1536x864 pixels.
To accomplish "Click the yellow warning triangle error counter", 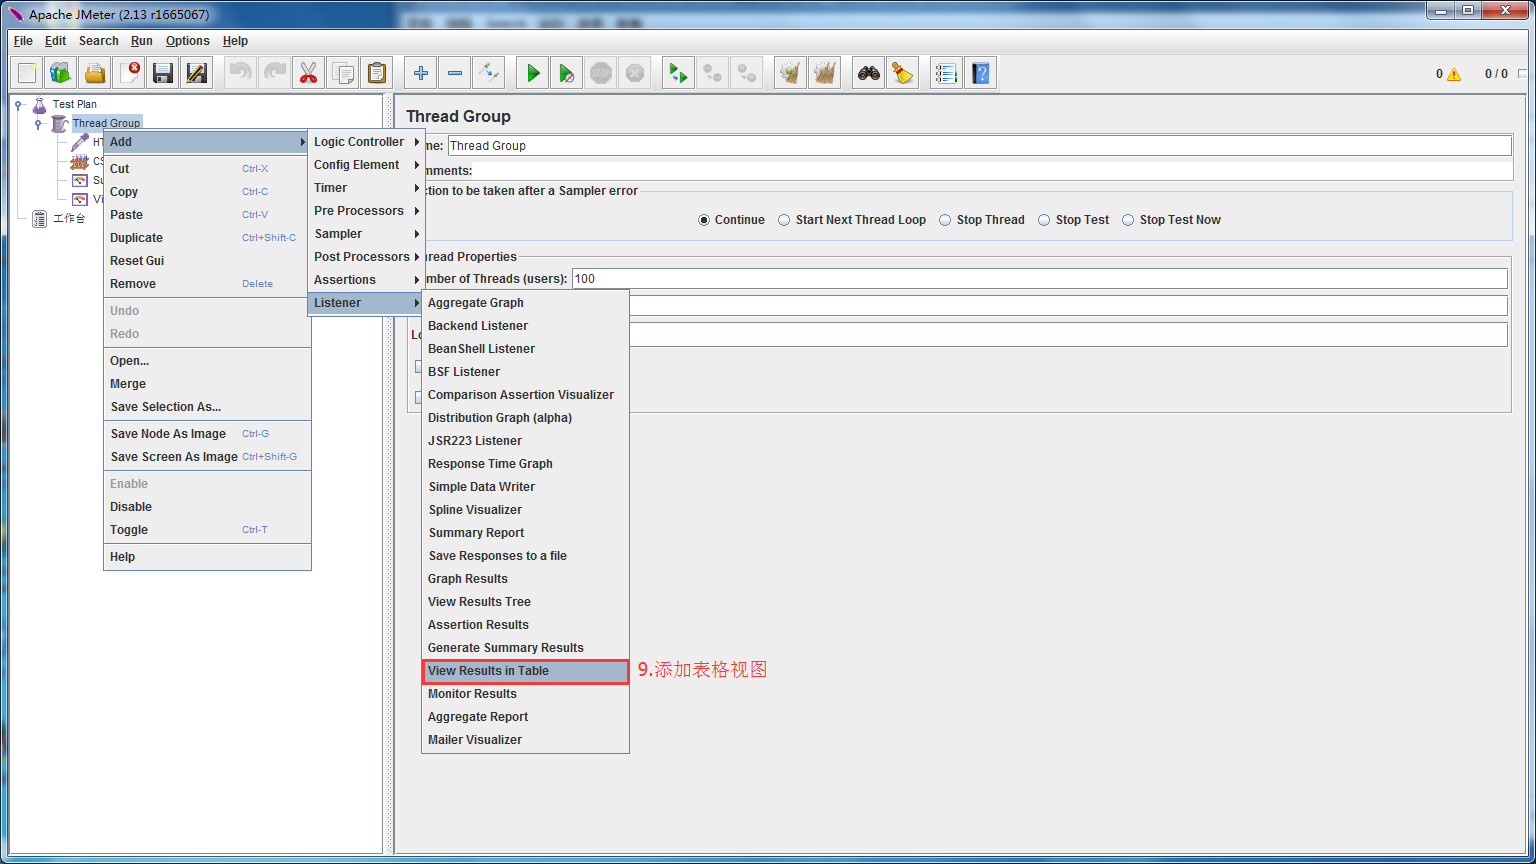I will pyautogui.click(x=1453, y=74).
